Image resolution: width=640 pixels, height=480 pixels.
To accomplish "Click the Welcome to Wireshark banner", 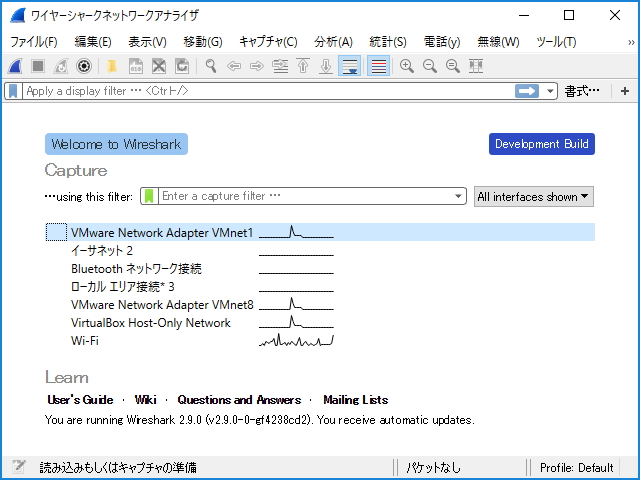I will [116, 144].
